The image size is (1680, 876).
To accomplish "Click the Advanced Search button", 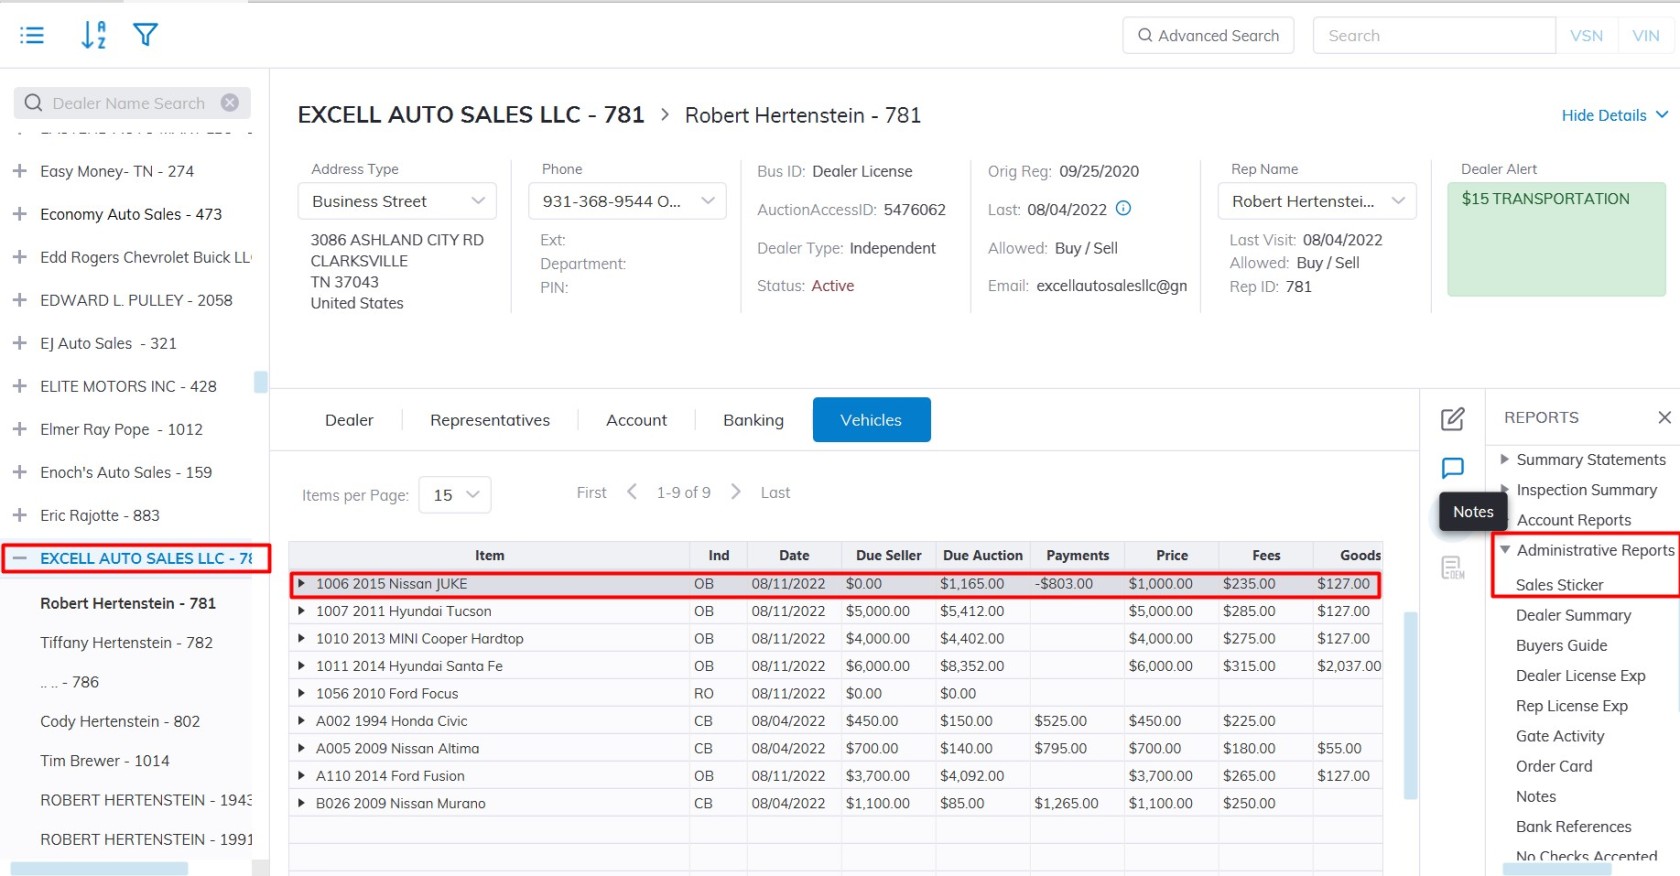I will click(x=1208, y=36).
